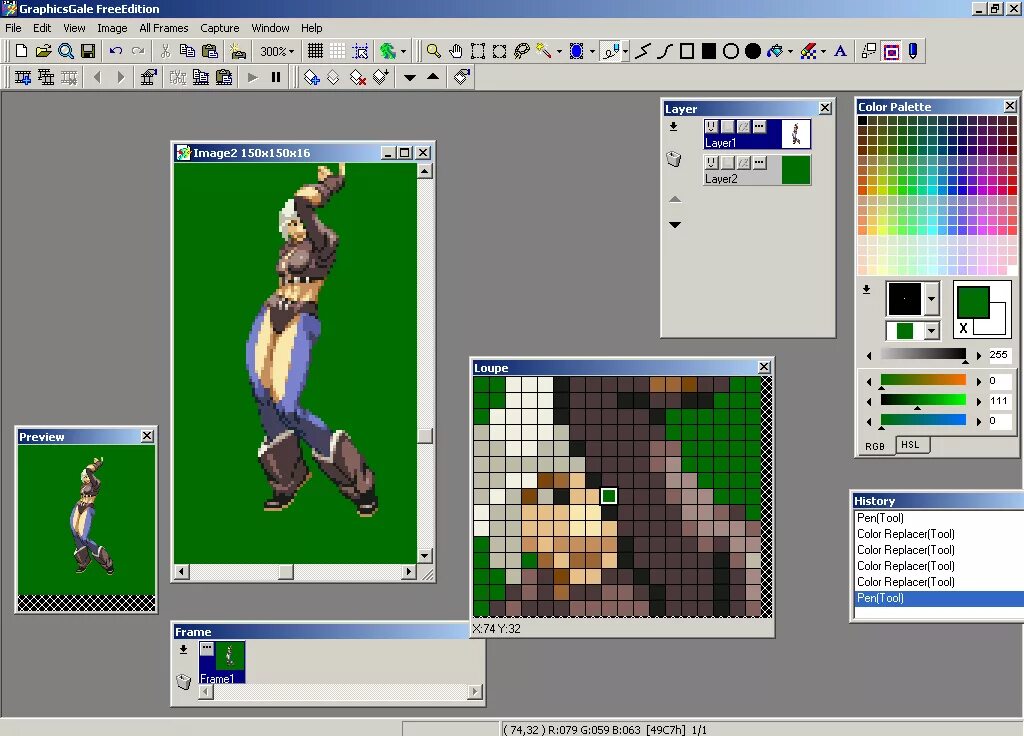Select the outlined Rectangle tool
The height and width of the screenshot is (736, 1024).
[x=687, y=51]
